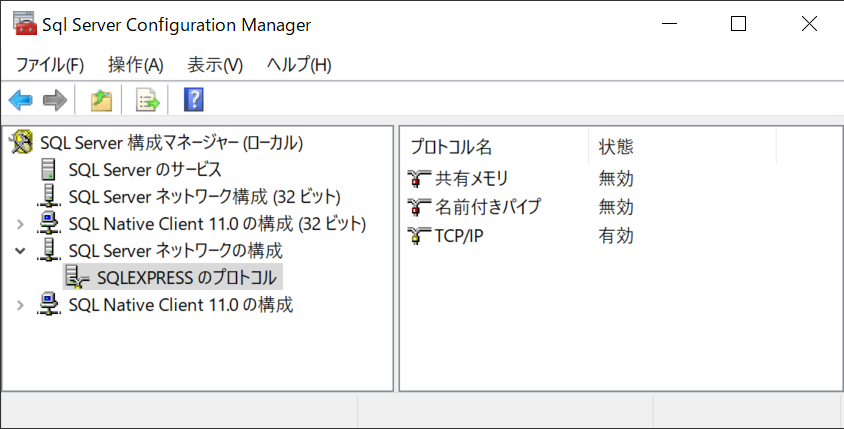Open the ファイル(F) menu
This screenshot has width=844, height=429.
tap(50, 65)
